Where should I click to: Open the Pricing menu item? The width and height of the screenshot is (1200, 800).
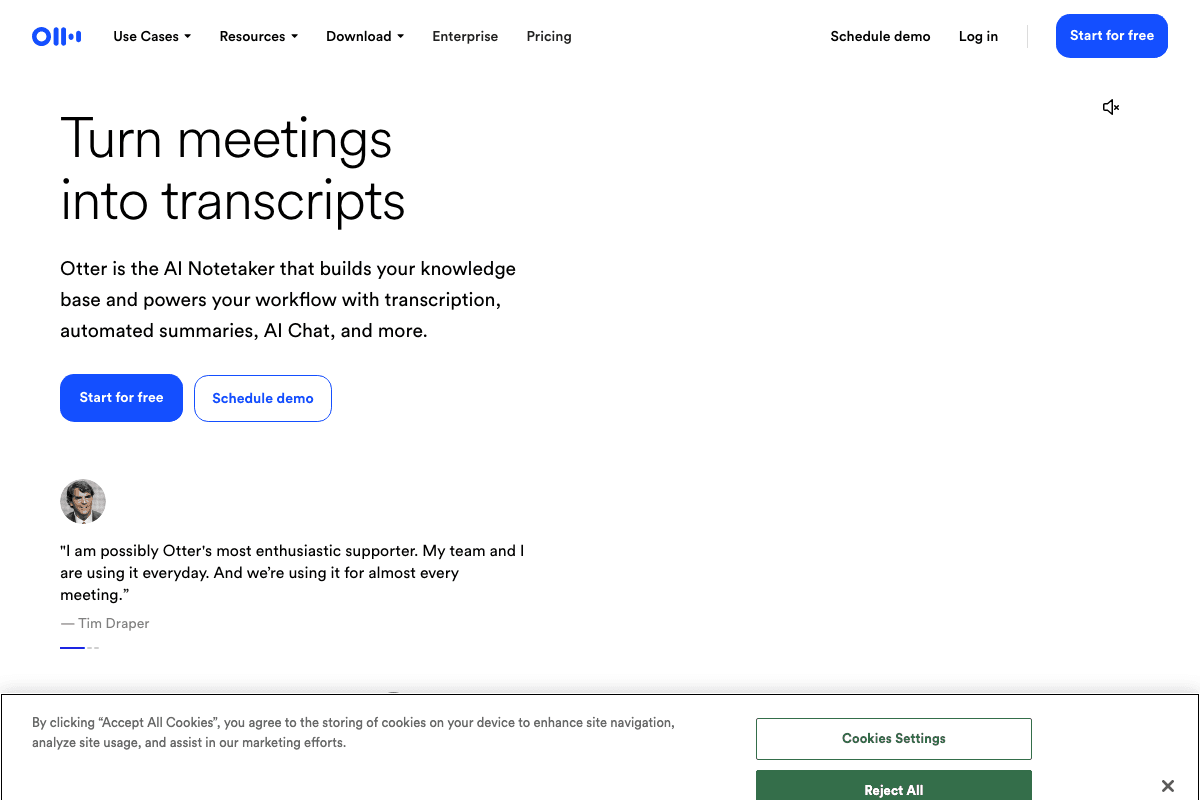pos(549,37)
